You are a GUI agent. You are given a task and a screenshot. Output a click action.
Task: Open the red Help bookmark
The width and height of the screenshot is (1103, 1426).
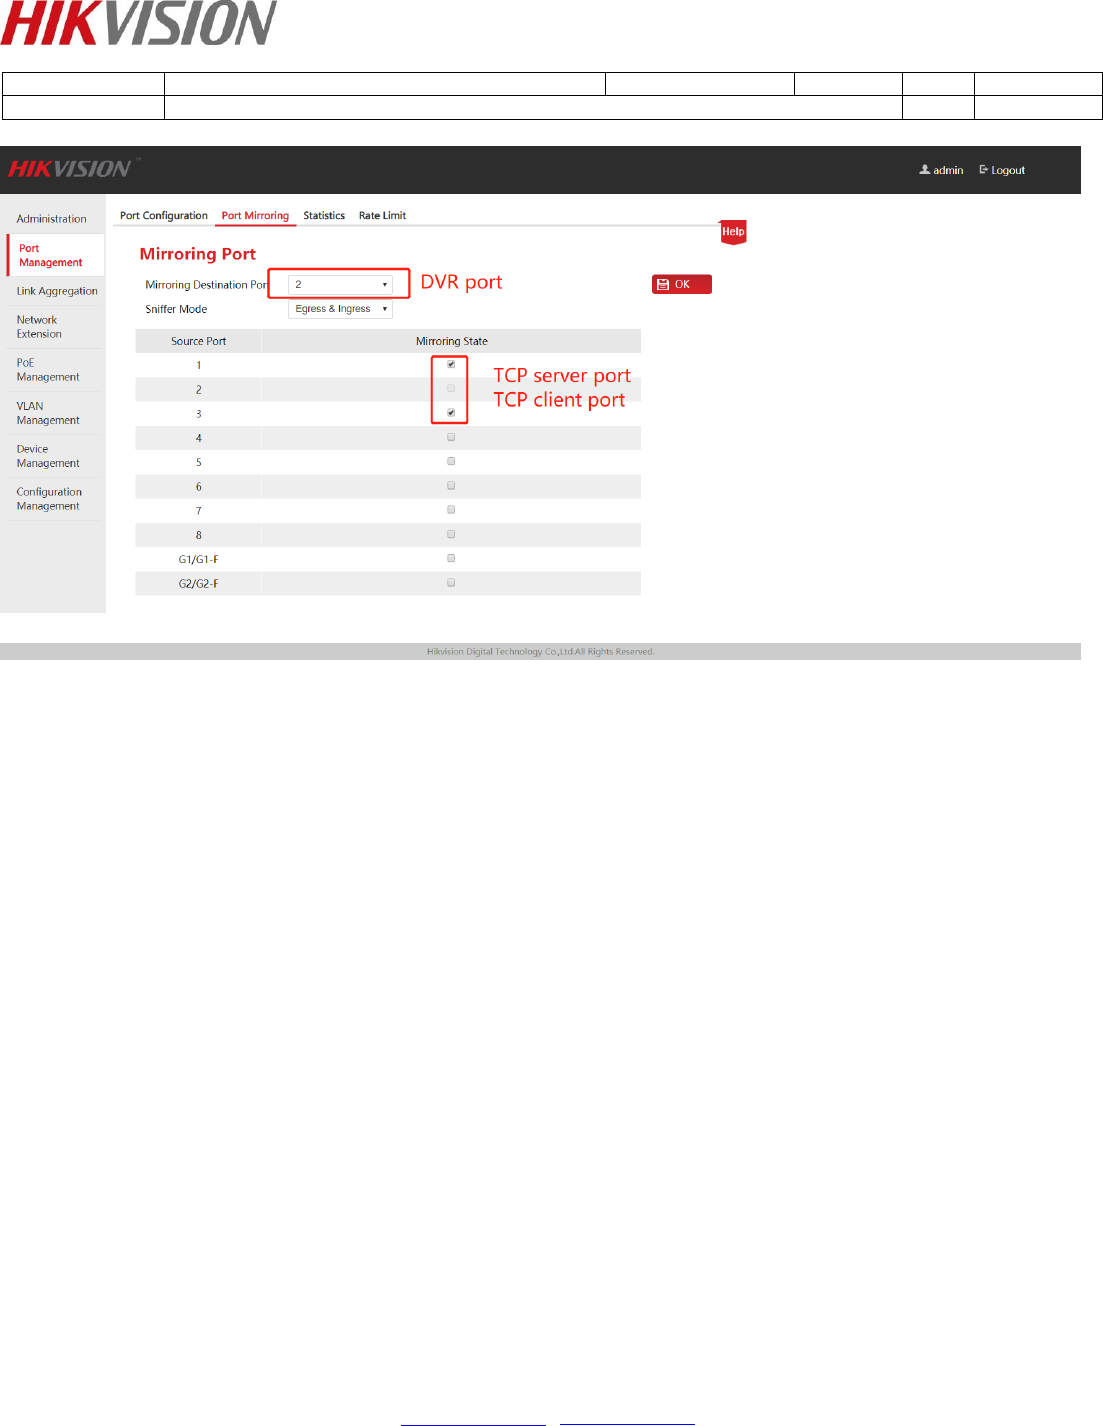(x=733, y=232)
